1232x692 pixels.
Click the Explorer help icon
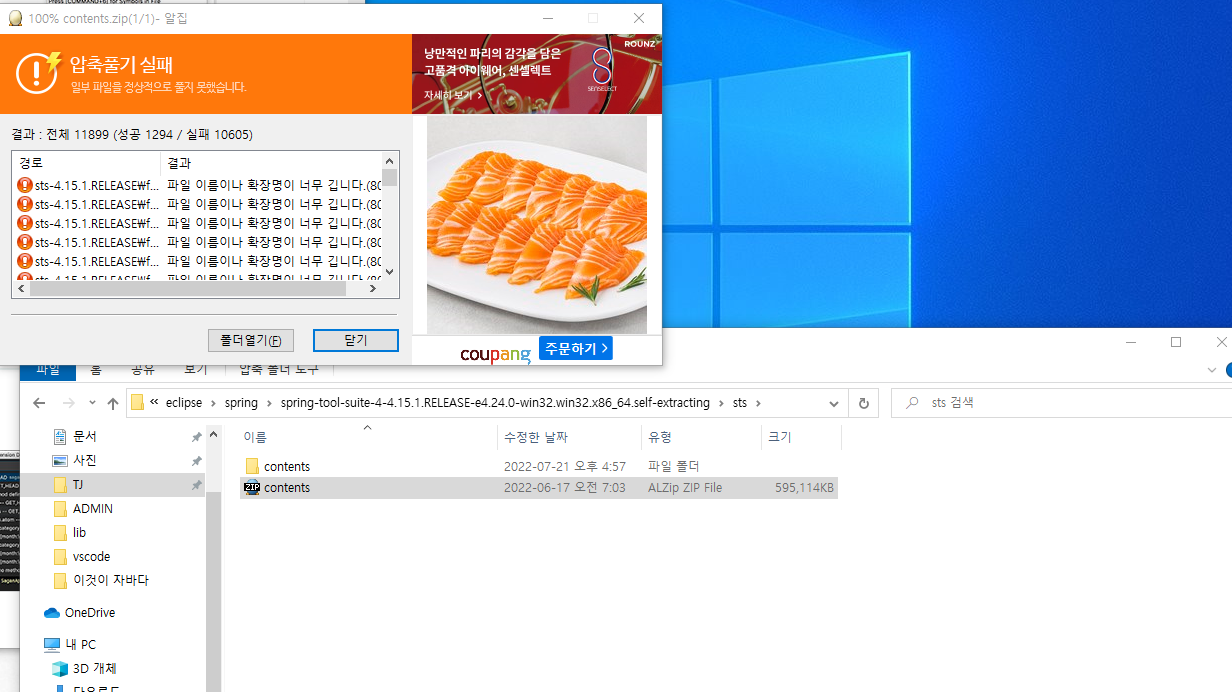tap(1229, 370)
